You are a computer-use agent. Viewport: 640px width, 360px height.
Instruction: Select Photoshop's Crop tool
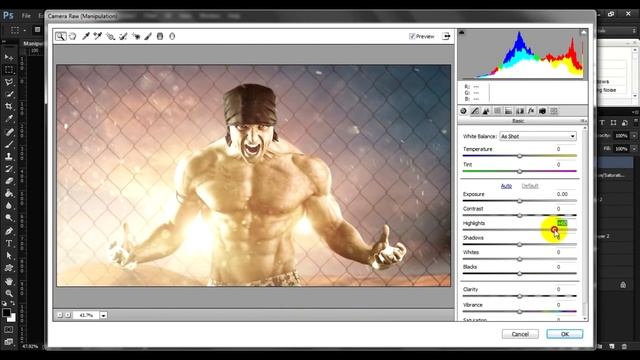click(x=9, y=107)
